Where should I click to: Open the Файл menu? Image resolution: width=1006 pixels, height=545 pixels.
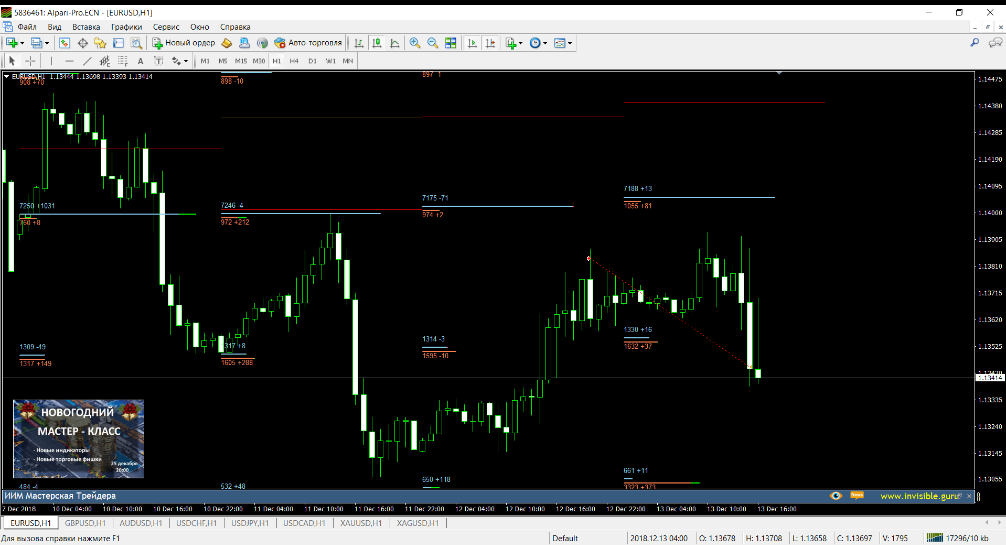coord(27,27)
